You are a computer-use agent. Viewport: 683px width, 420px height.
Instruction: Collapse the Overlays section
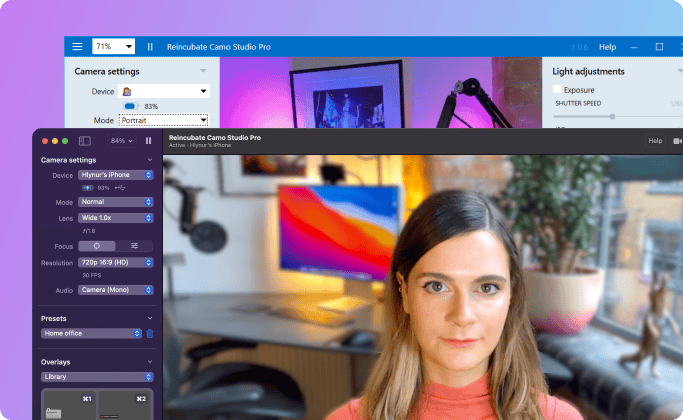pos(150,362)
